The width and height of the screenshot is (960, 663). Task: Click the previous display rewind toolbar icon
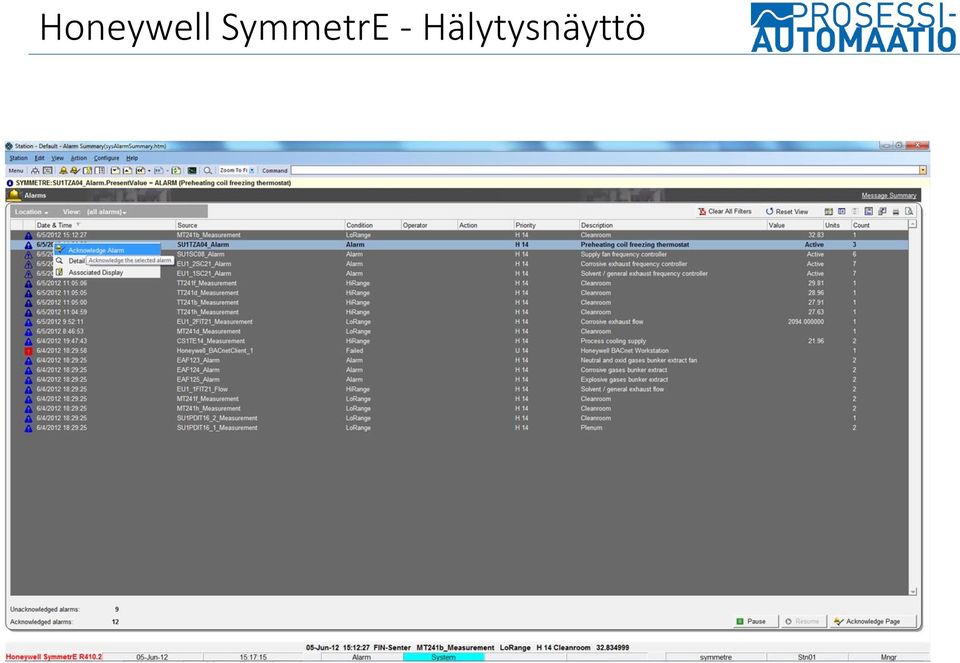140,170
